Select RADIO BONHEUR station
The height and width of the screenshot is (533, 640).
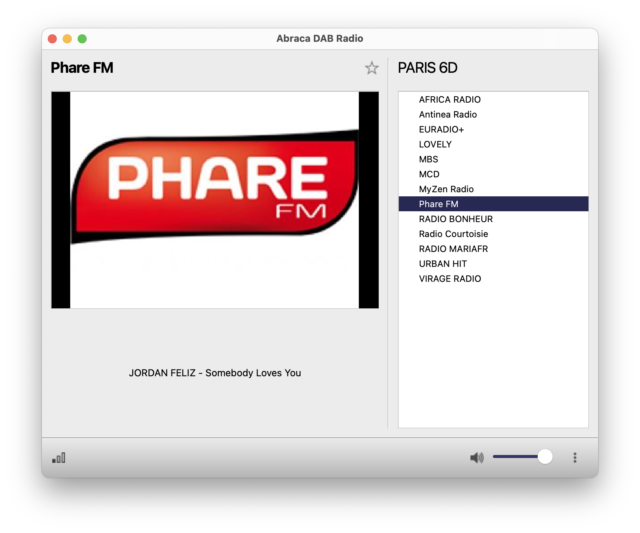click(493, 219)
